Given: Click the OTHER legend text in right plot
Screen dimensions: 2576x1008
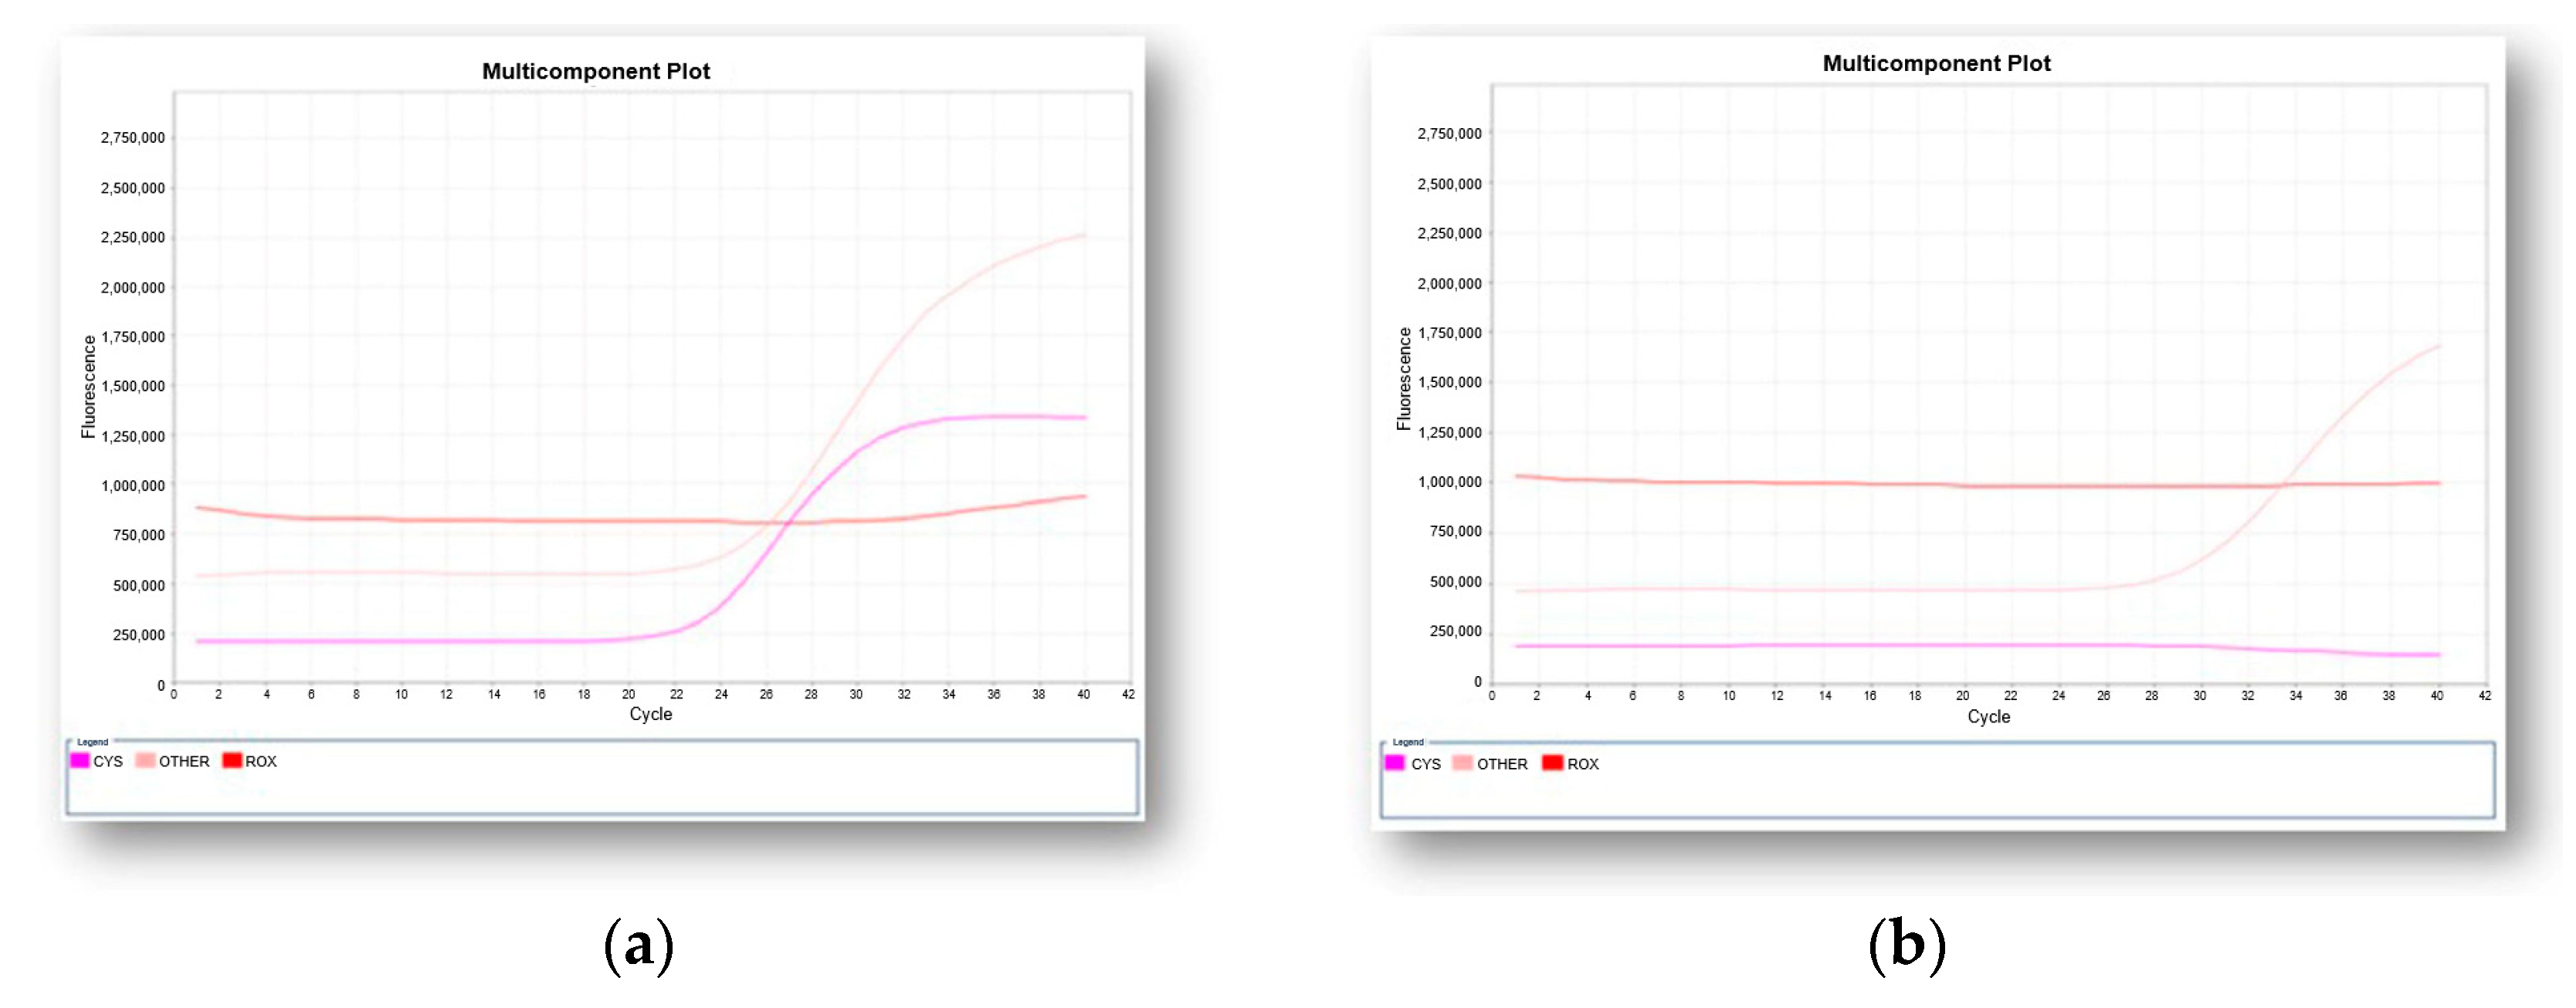Looking at the screenshot, I should tap(1502, 765).
